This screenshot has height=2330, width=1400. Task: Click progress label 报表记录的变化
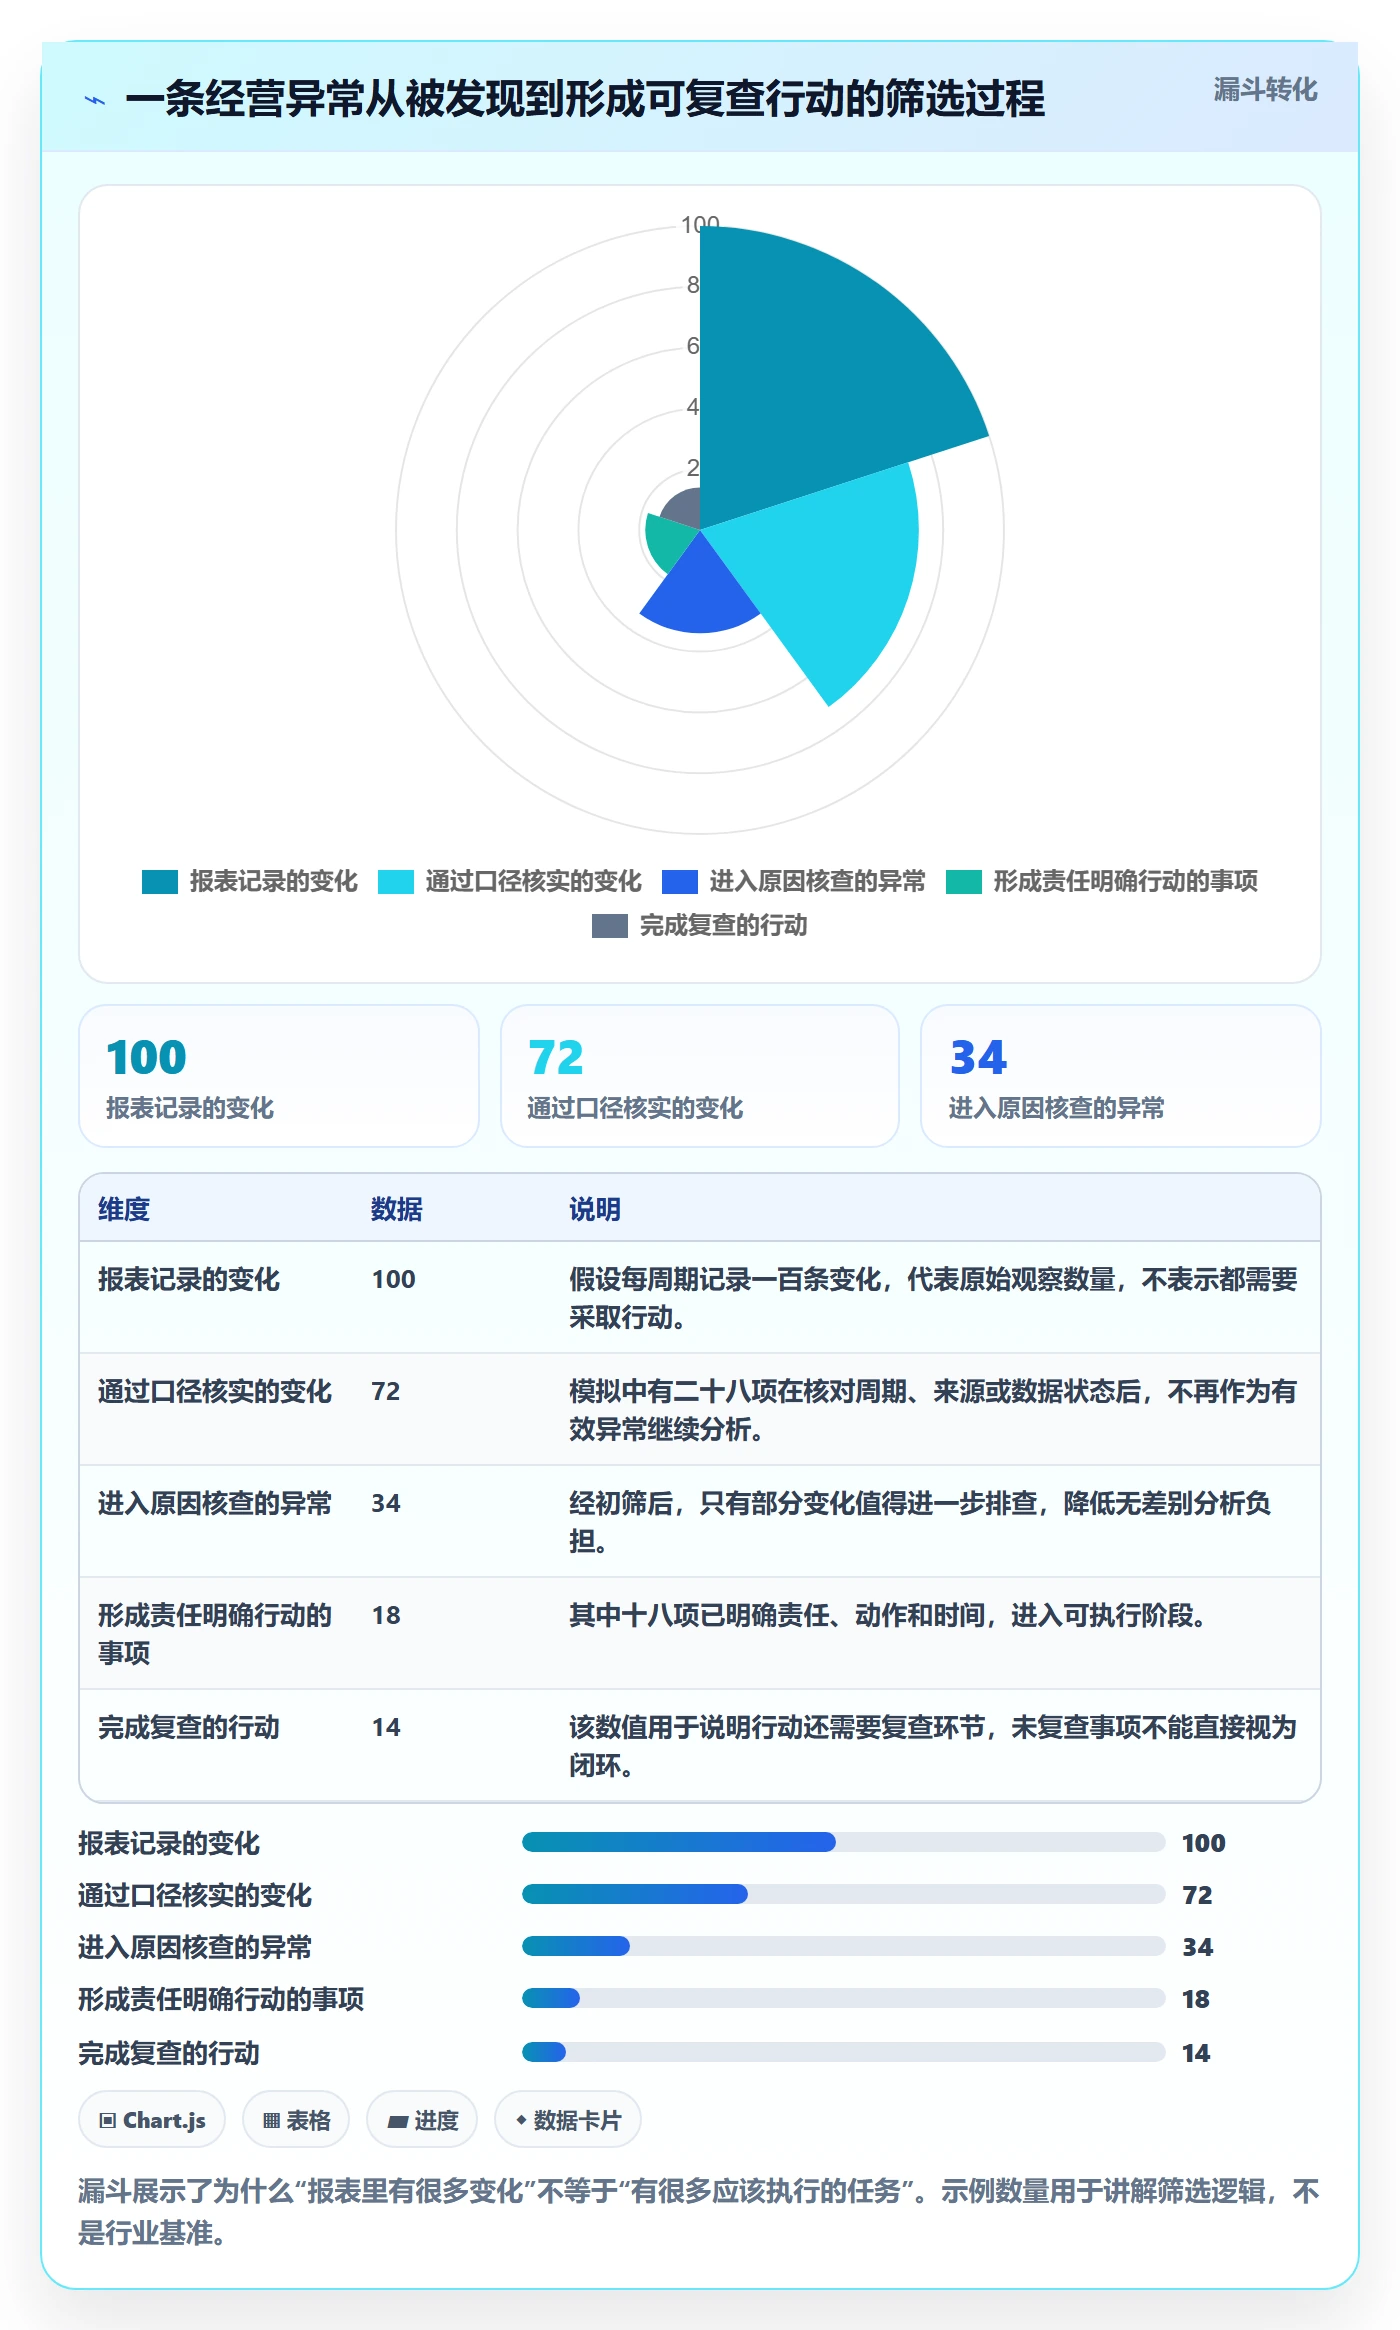(x=169, y=1843)
